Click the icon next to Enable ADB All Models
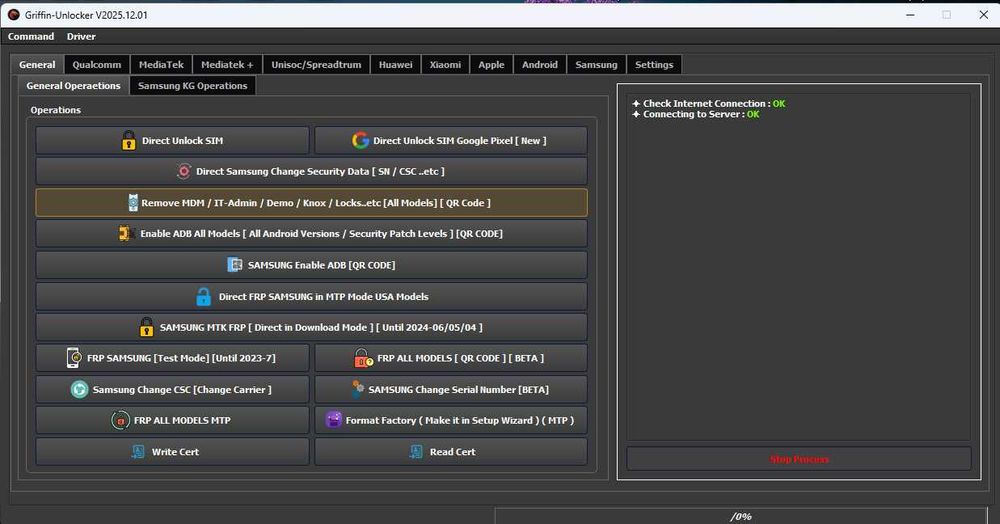This screenshot has width=1000, height=524. (126, 233)
